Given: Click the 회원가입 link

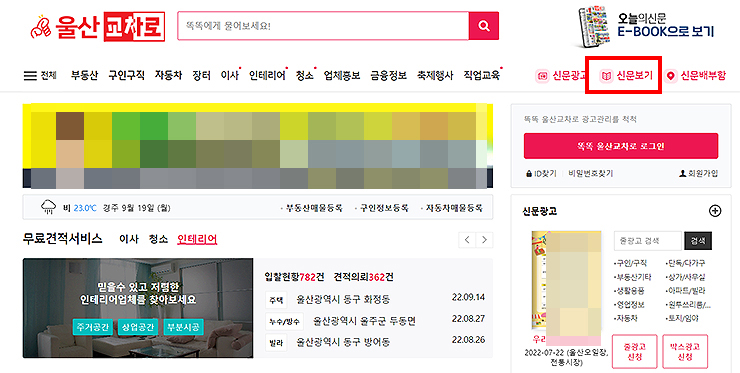Looking at the screenshot, I should click(x=703, y=174).
